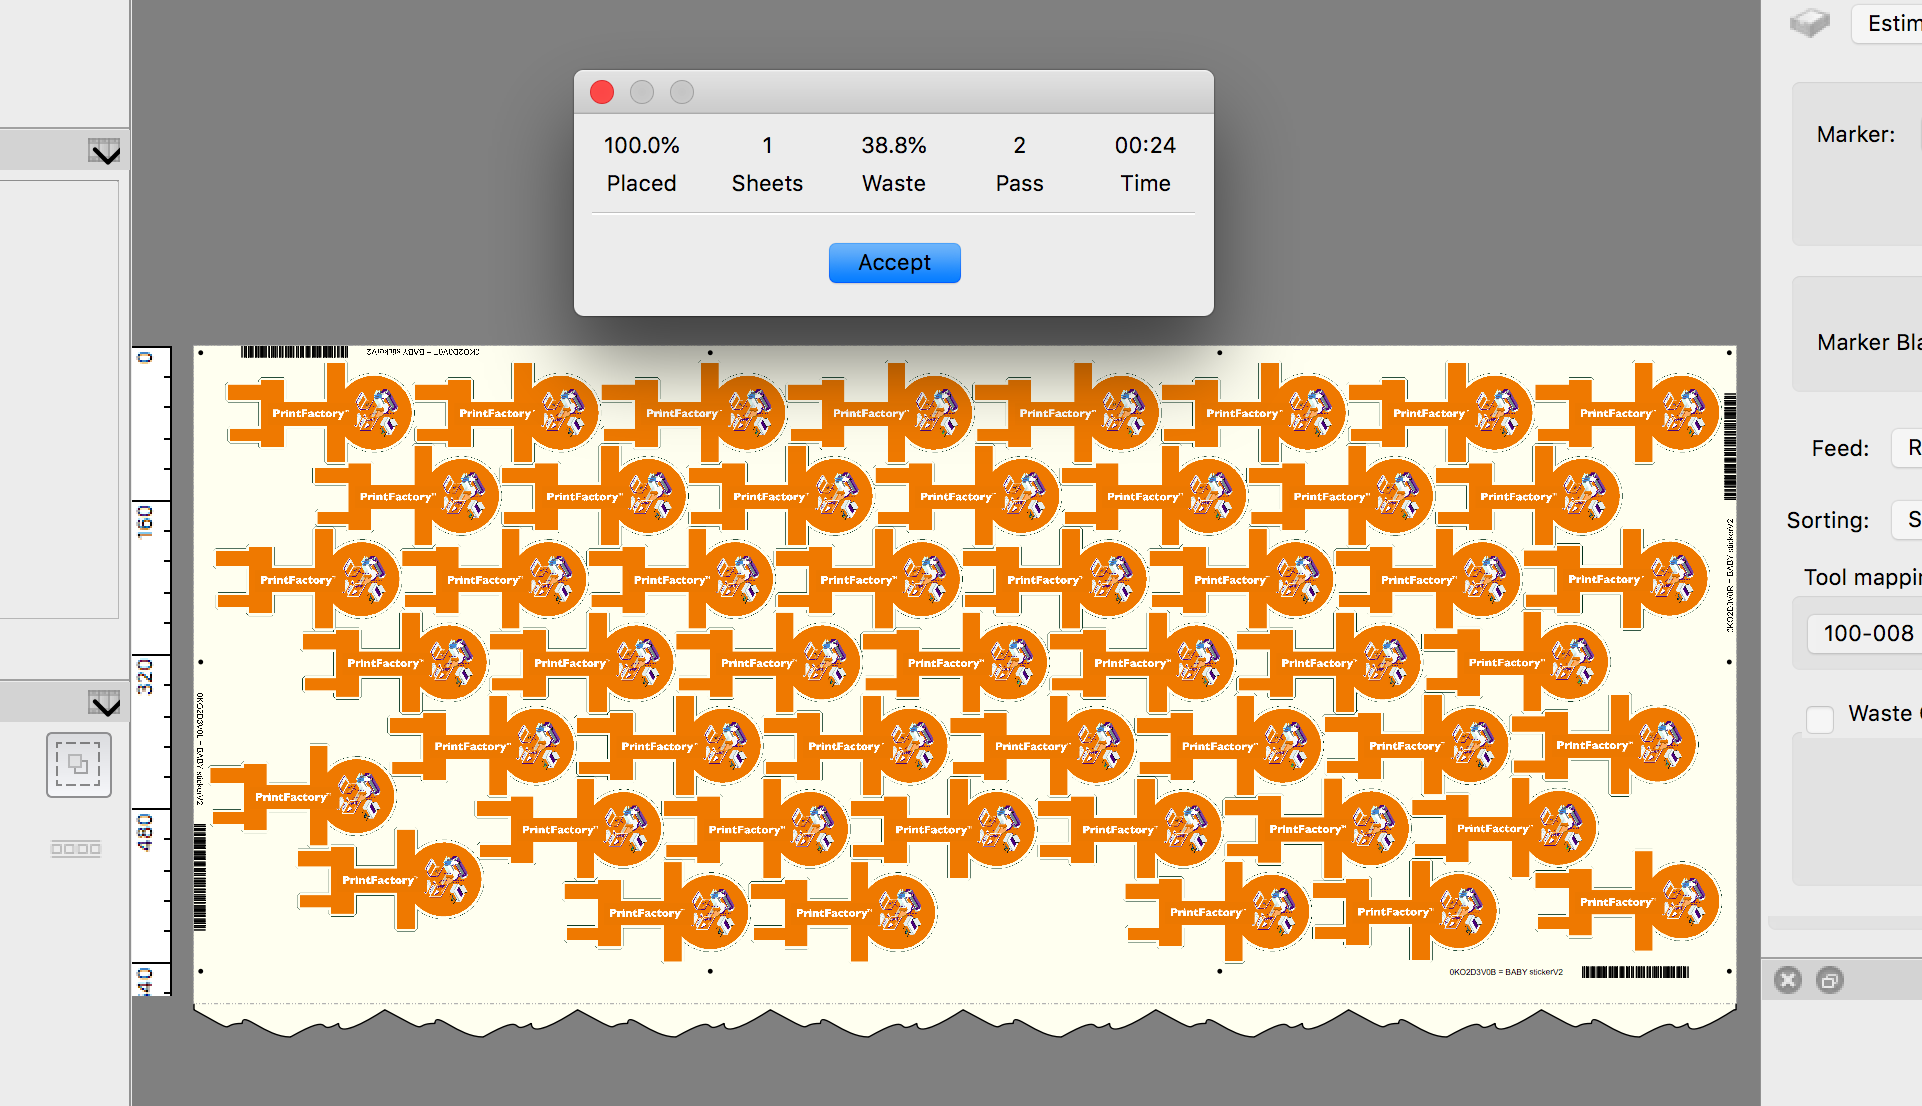The image size is (1922, 1106).
Task: Click the 100-008 tool mapping field
Action: 1865,633
